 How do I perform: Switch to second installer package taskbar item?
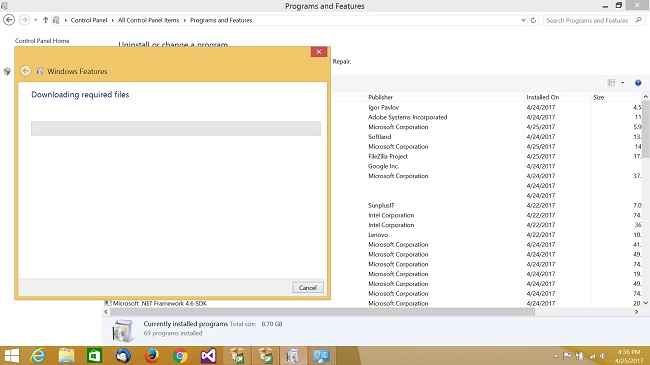click(x=265, y=356)
